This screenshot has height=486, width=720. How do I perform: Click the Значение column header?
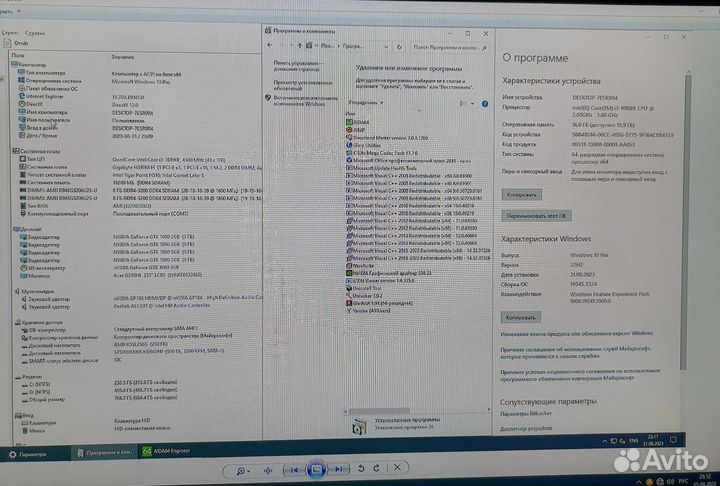coord(123,57)
